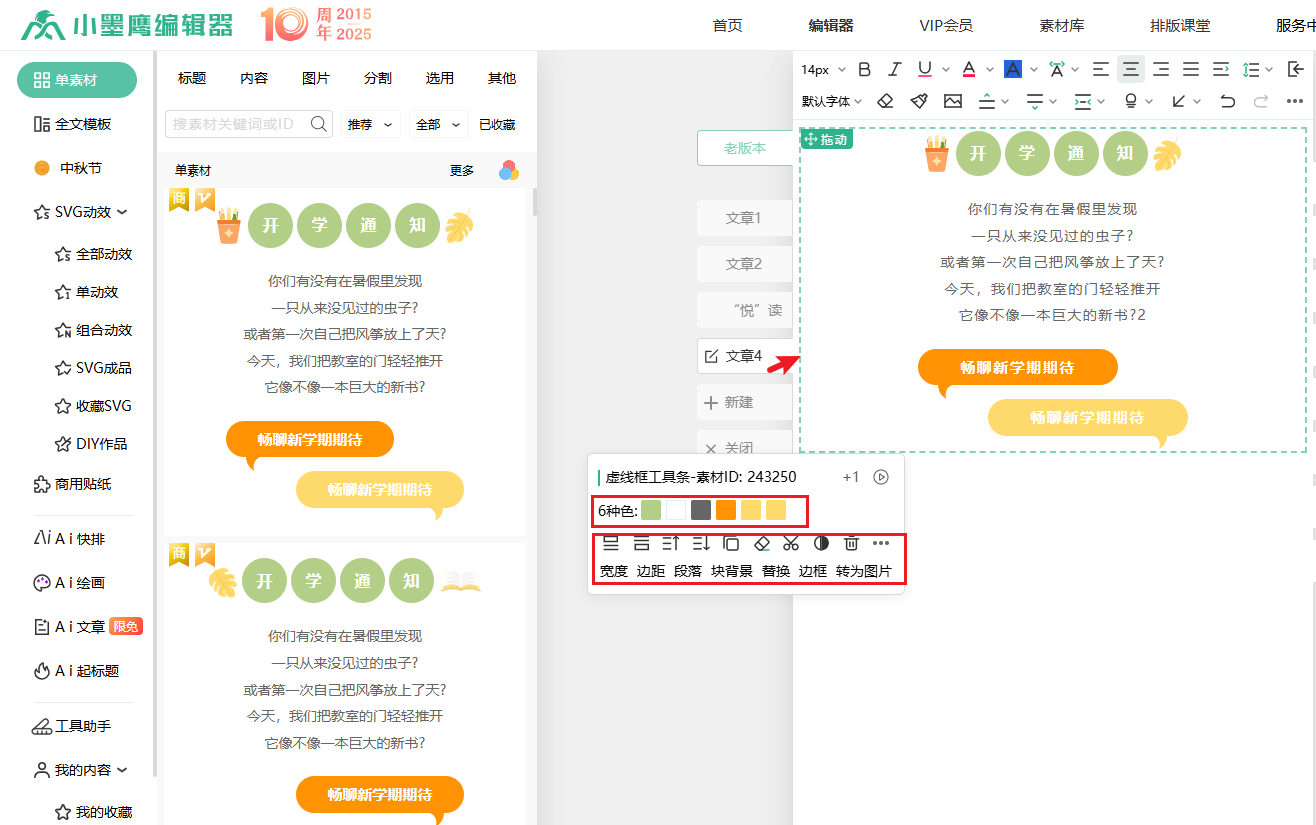Click the material keyword search field
1316x825 pixels.
coord(240,124)
